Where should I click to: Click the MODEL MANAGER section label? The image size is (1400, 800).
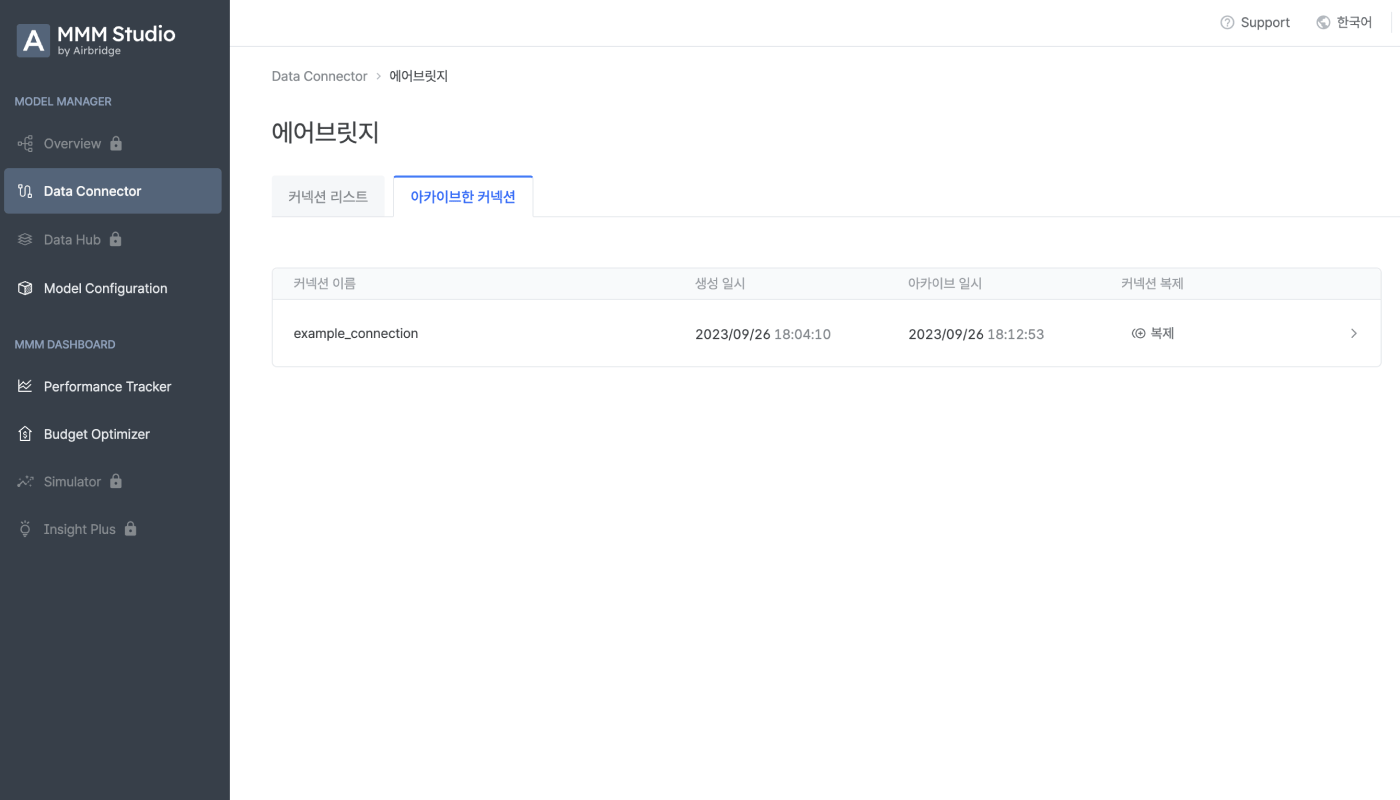tap(63, 102)
